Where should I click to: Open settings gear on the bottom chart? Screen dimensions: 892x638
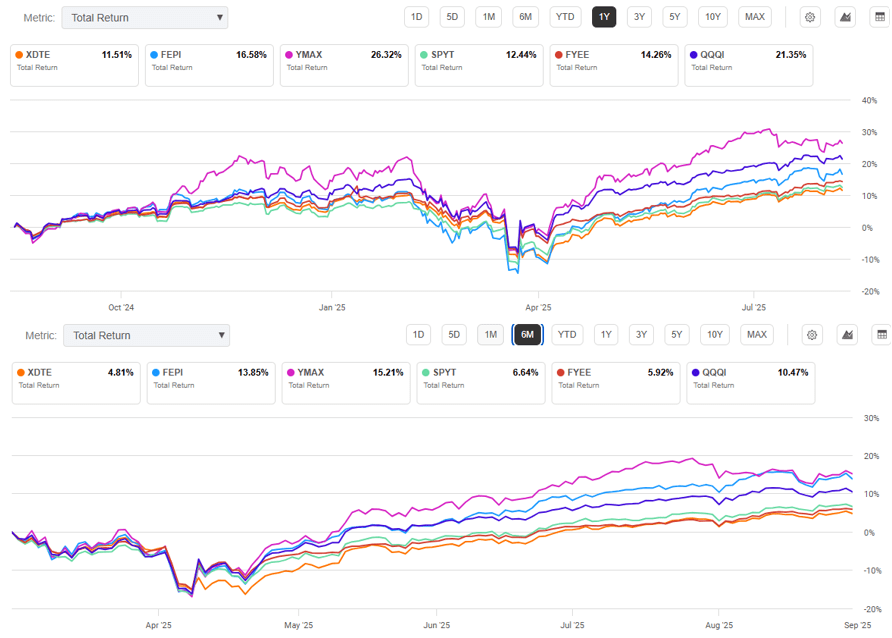(x=812, y=335)
